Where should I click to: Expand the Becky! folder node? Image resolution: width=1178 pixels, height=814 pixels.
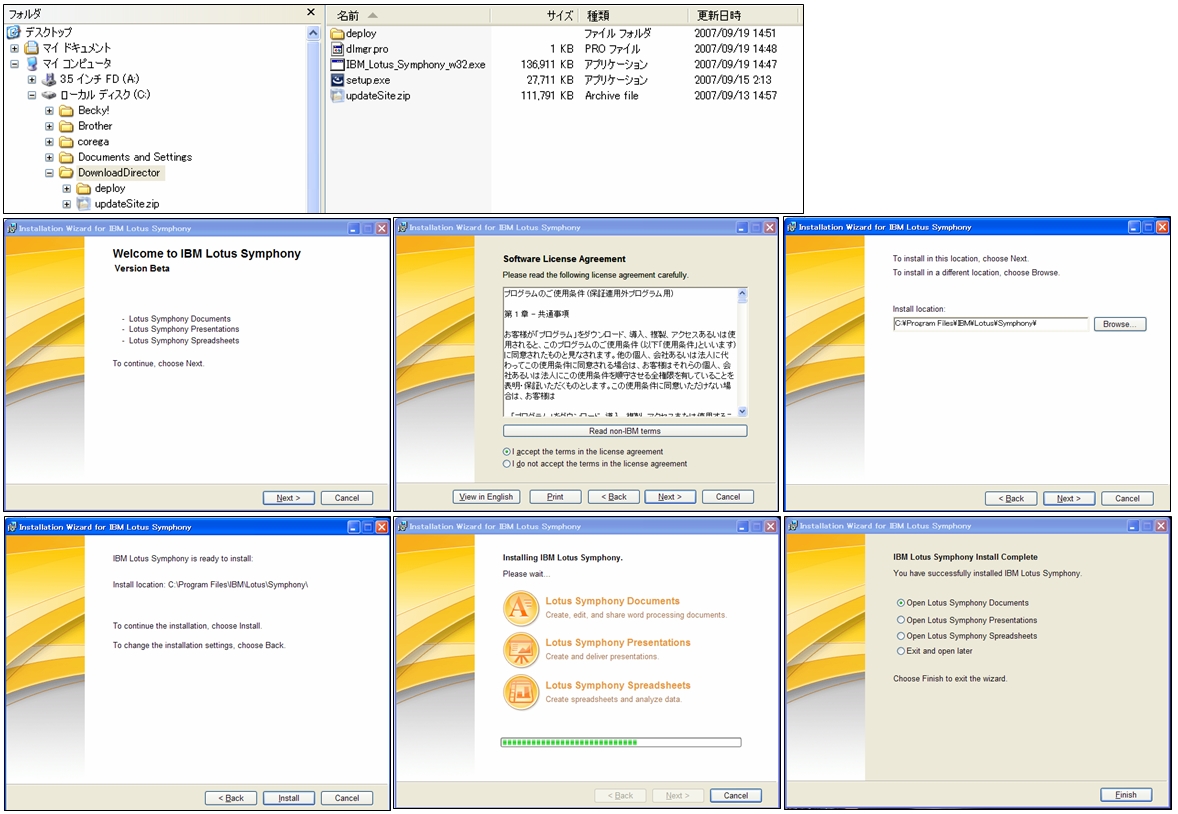pos(49,110)
